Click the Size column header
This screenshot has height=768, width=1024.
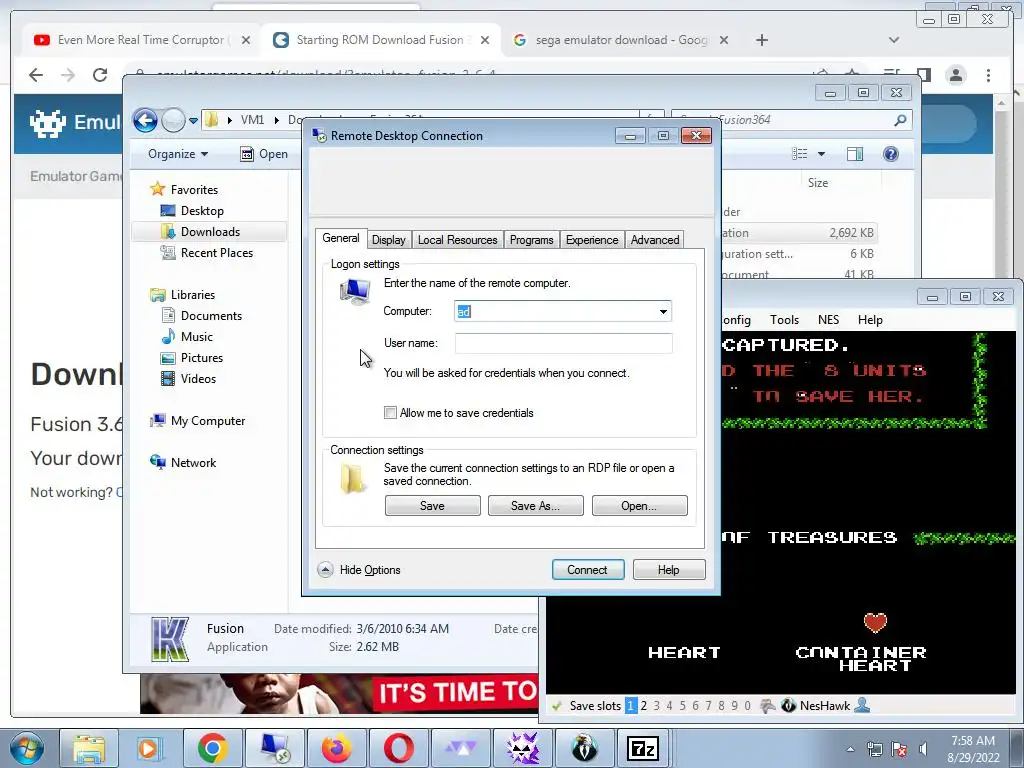818,183
